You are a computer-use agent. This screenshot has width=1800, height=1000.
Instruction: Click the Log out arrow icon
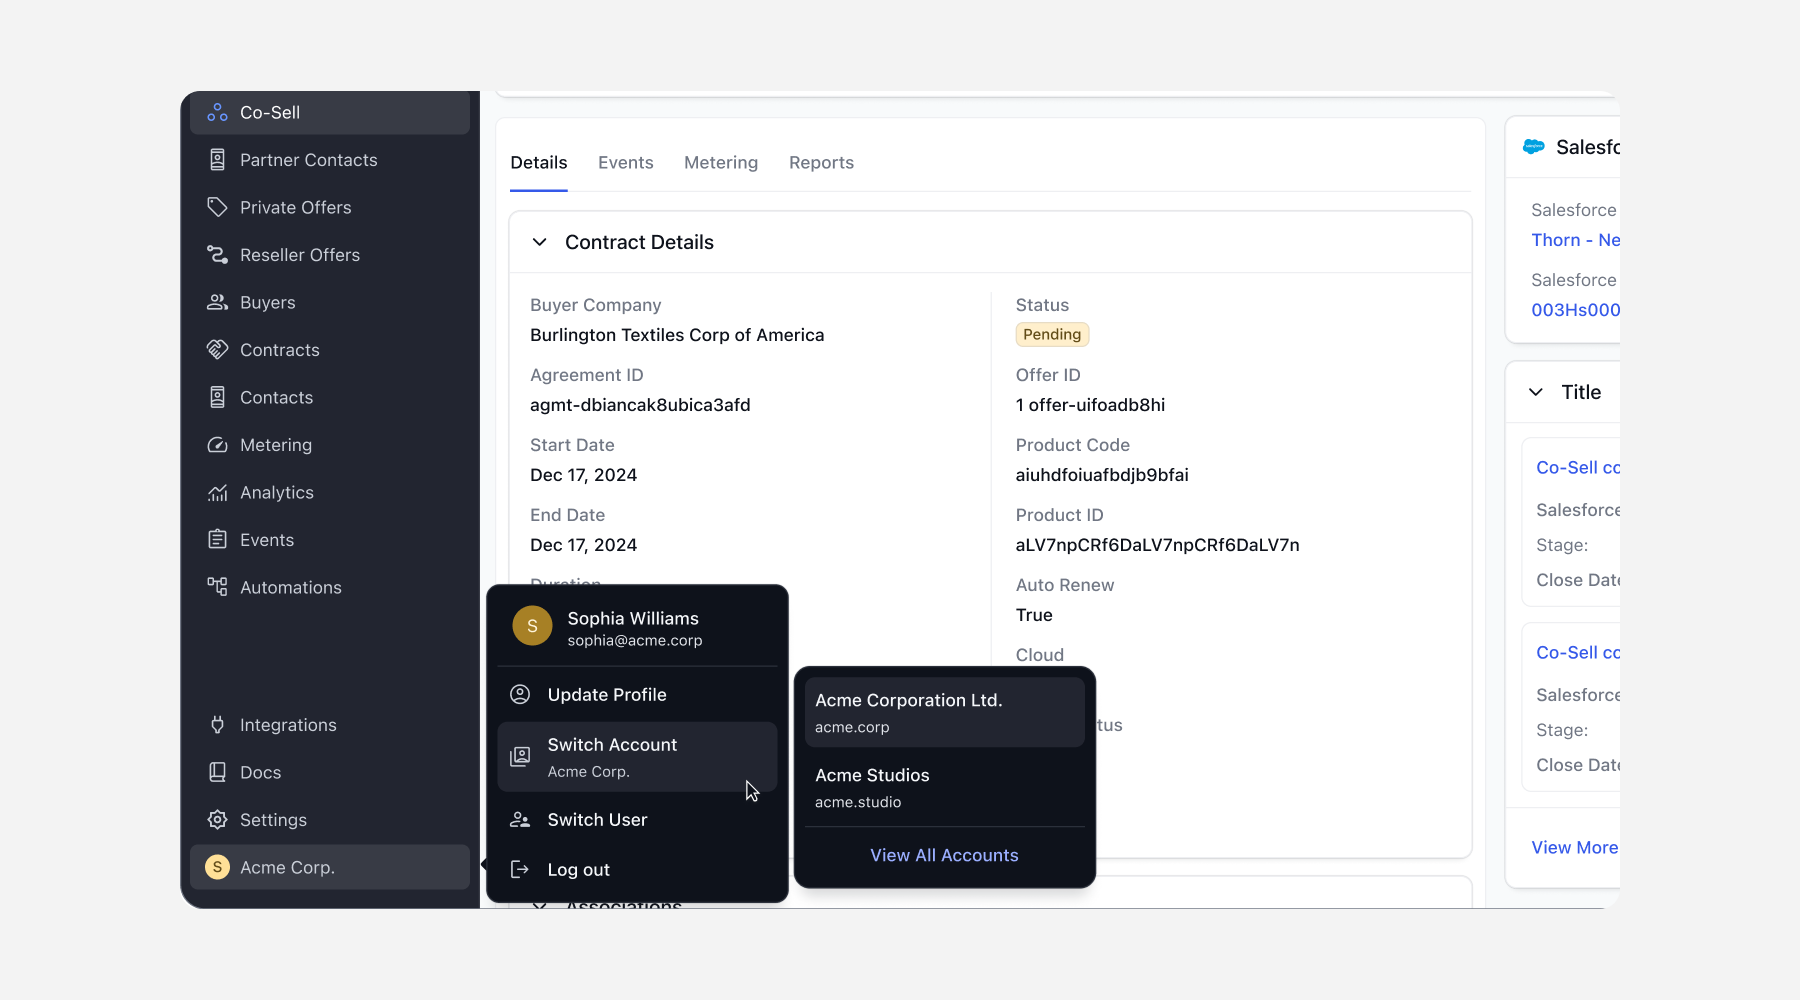(x=520, y=869)
